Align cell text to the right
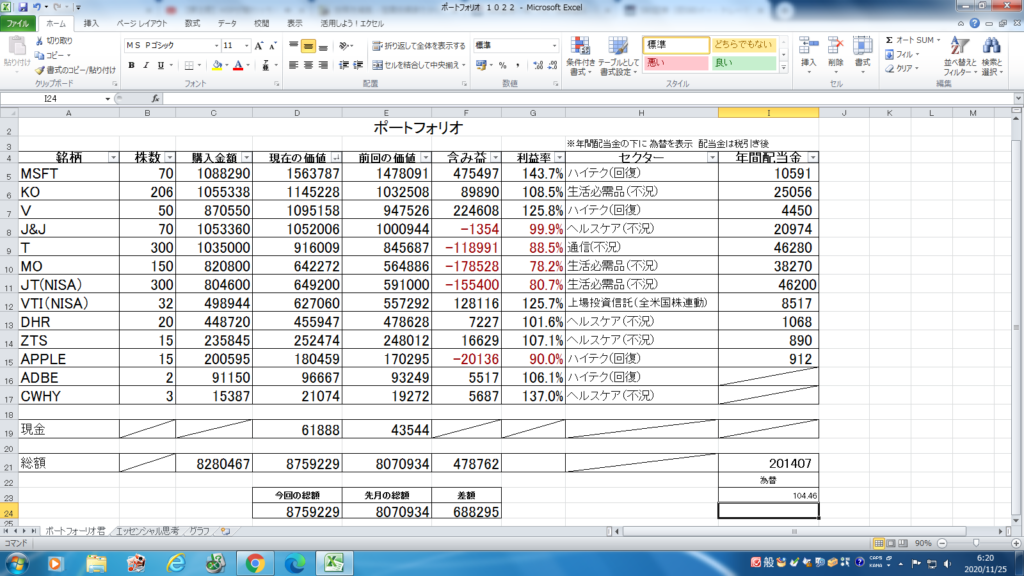Screen dimensions: 1024x576 (x=323, y=65)
